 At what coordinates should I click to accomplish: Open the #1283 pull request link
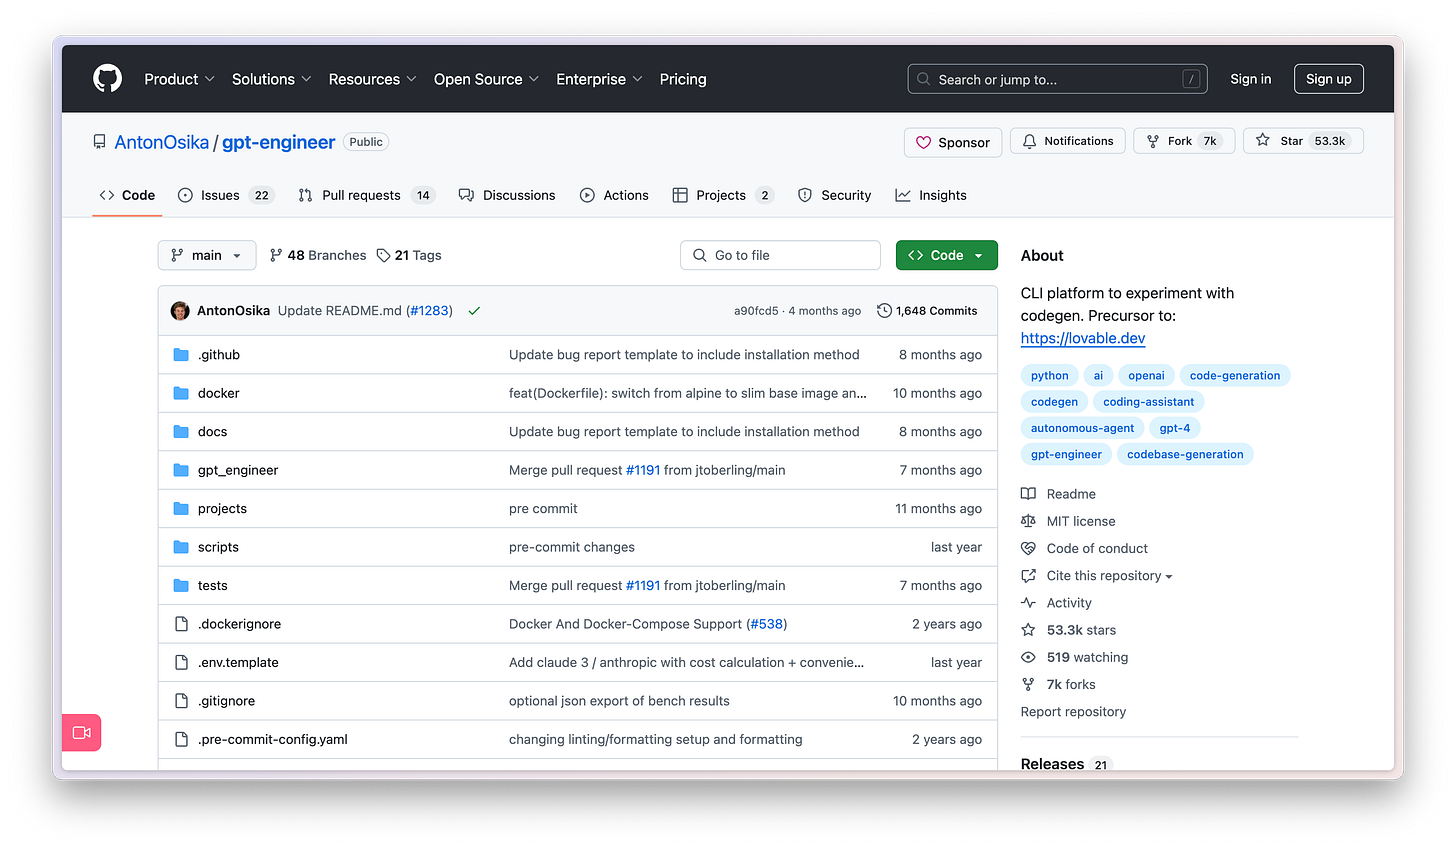(x=430, y=311)
